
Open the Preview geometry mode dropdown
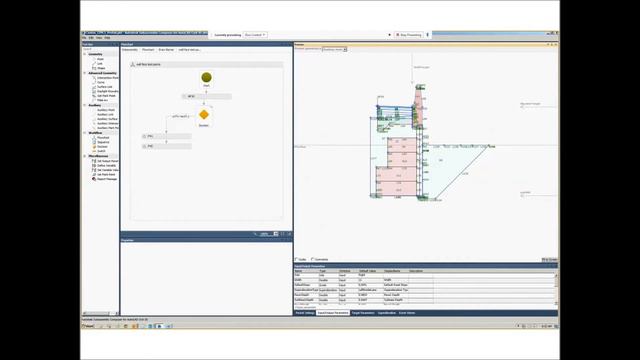pos(334,49)
